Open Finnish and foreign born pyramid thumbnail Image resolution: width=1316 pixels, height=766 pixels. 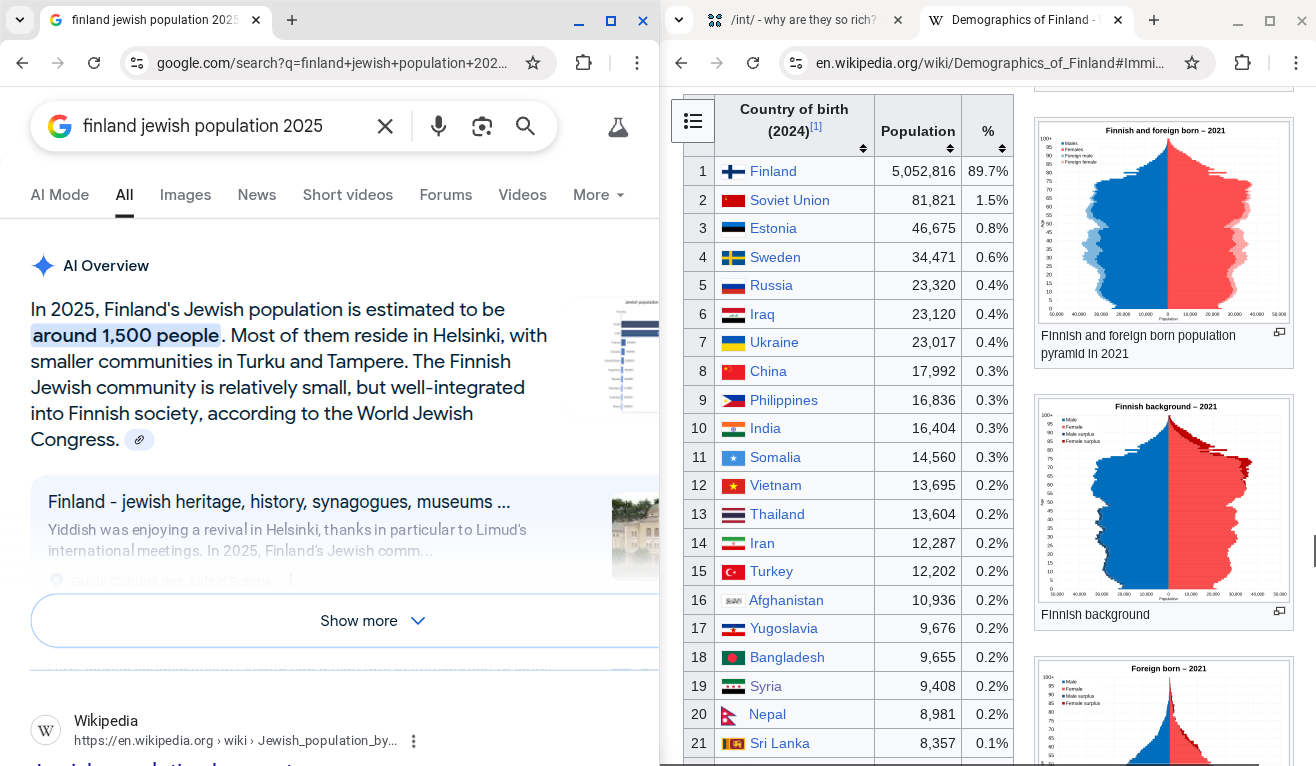tap(1164, 221)
